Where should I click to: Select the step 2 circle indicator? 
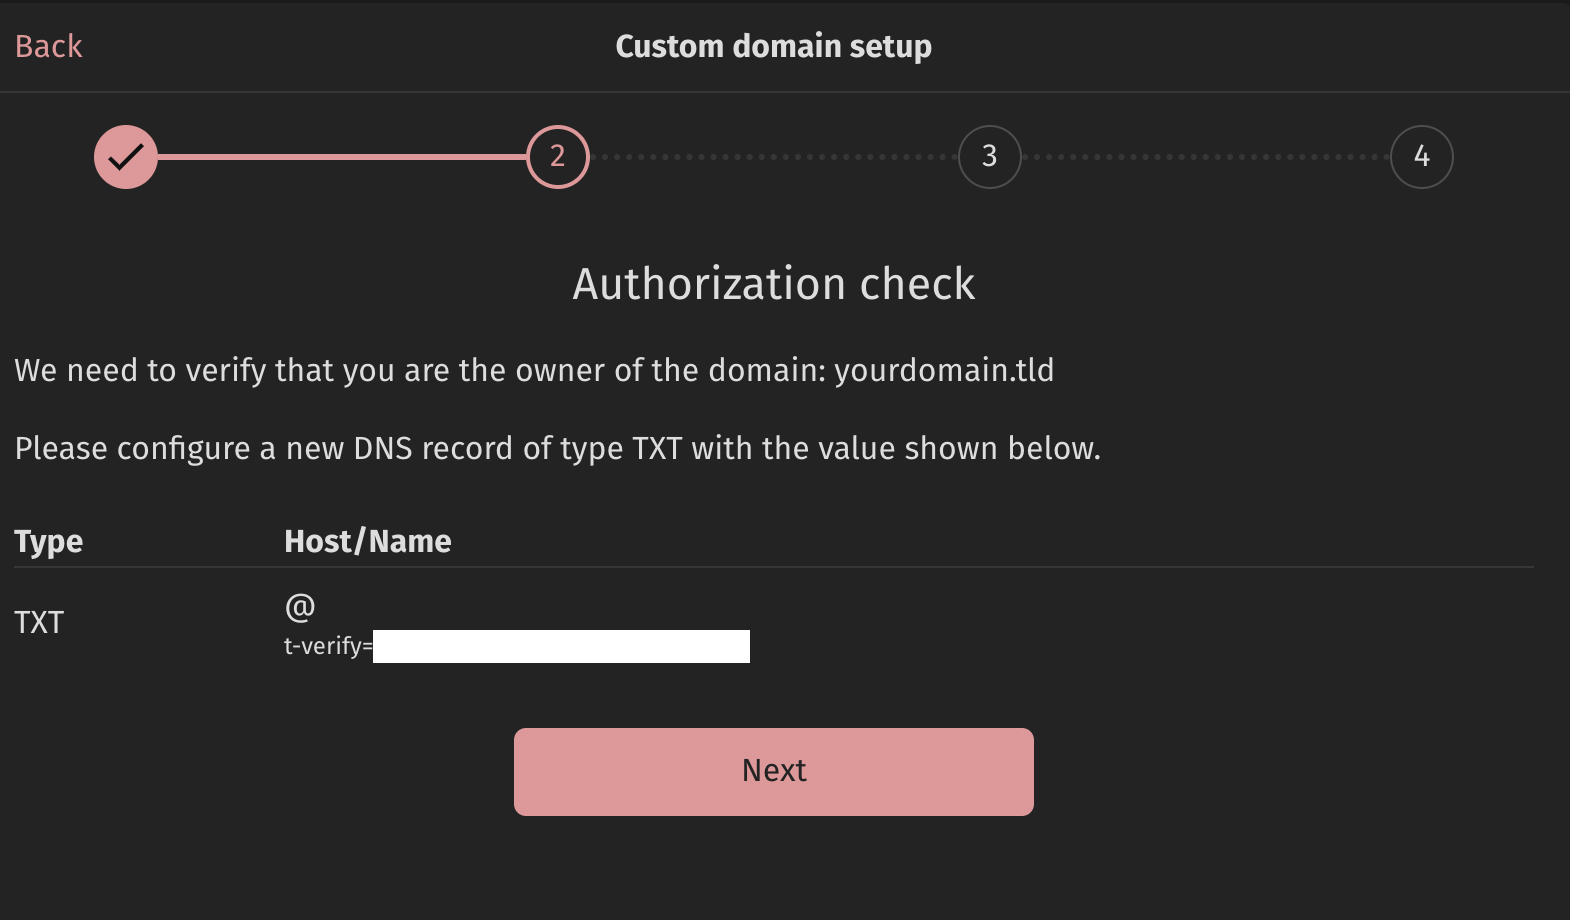tap(558, 157)
